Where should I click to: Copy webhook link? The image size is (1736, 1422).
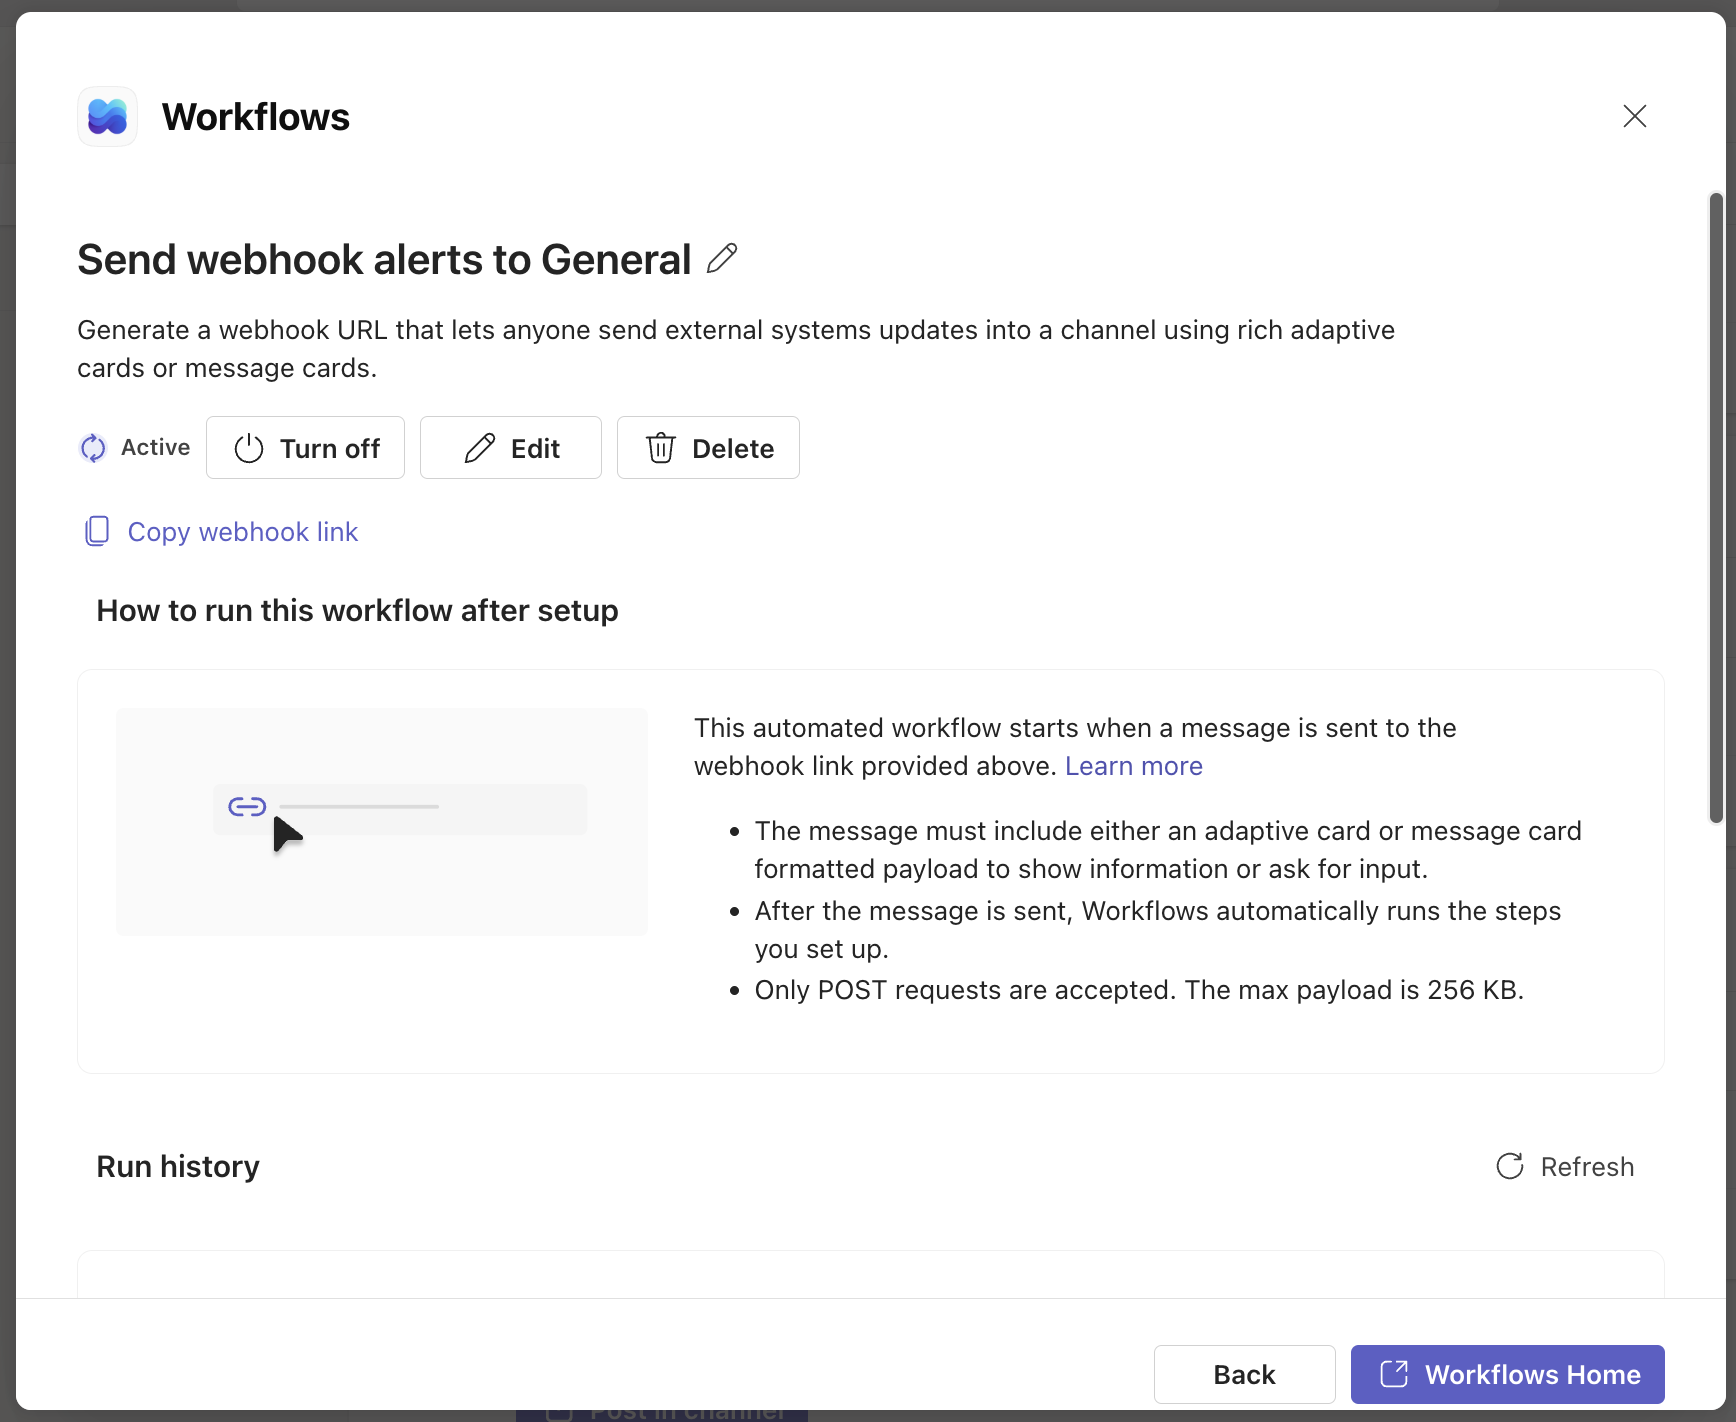242,532
